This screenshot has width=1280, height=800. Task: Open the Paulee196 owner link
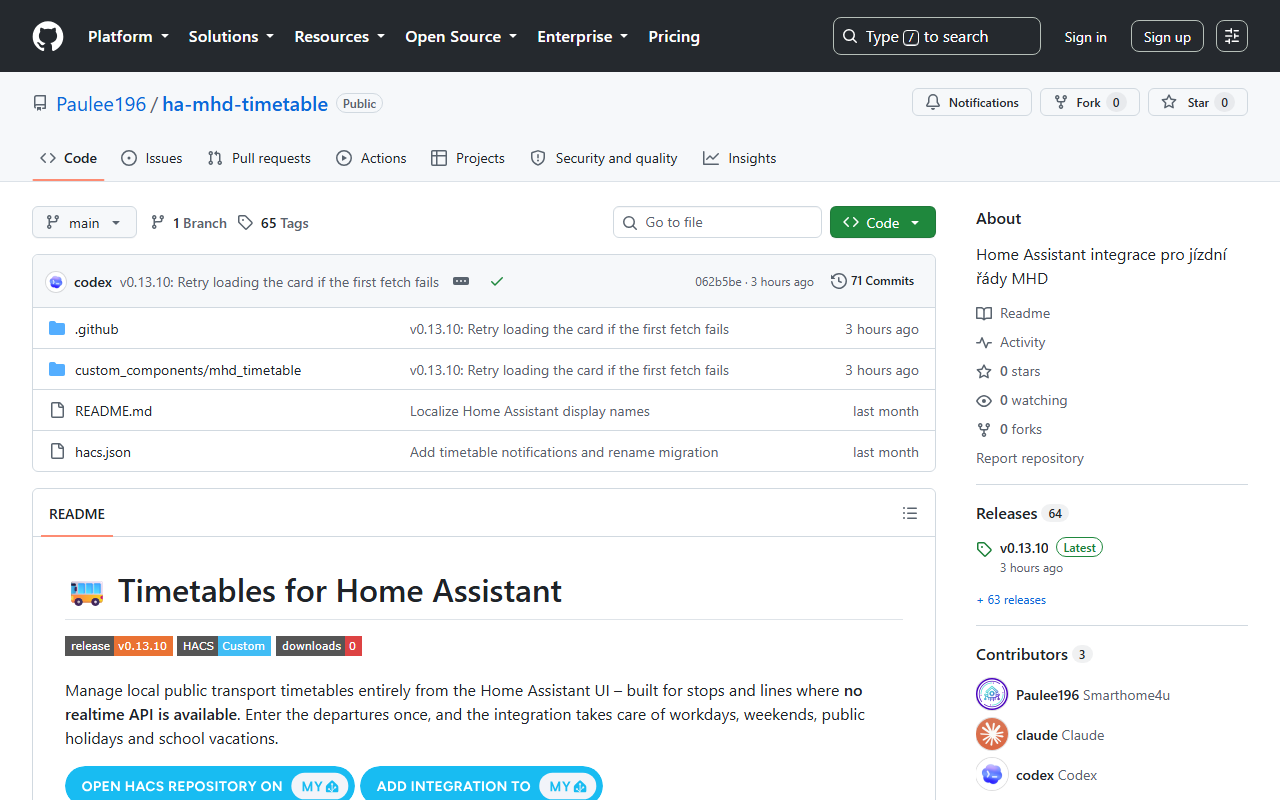[101, 104]
